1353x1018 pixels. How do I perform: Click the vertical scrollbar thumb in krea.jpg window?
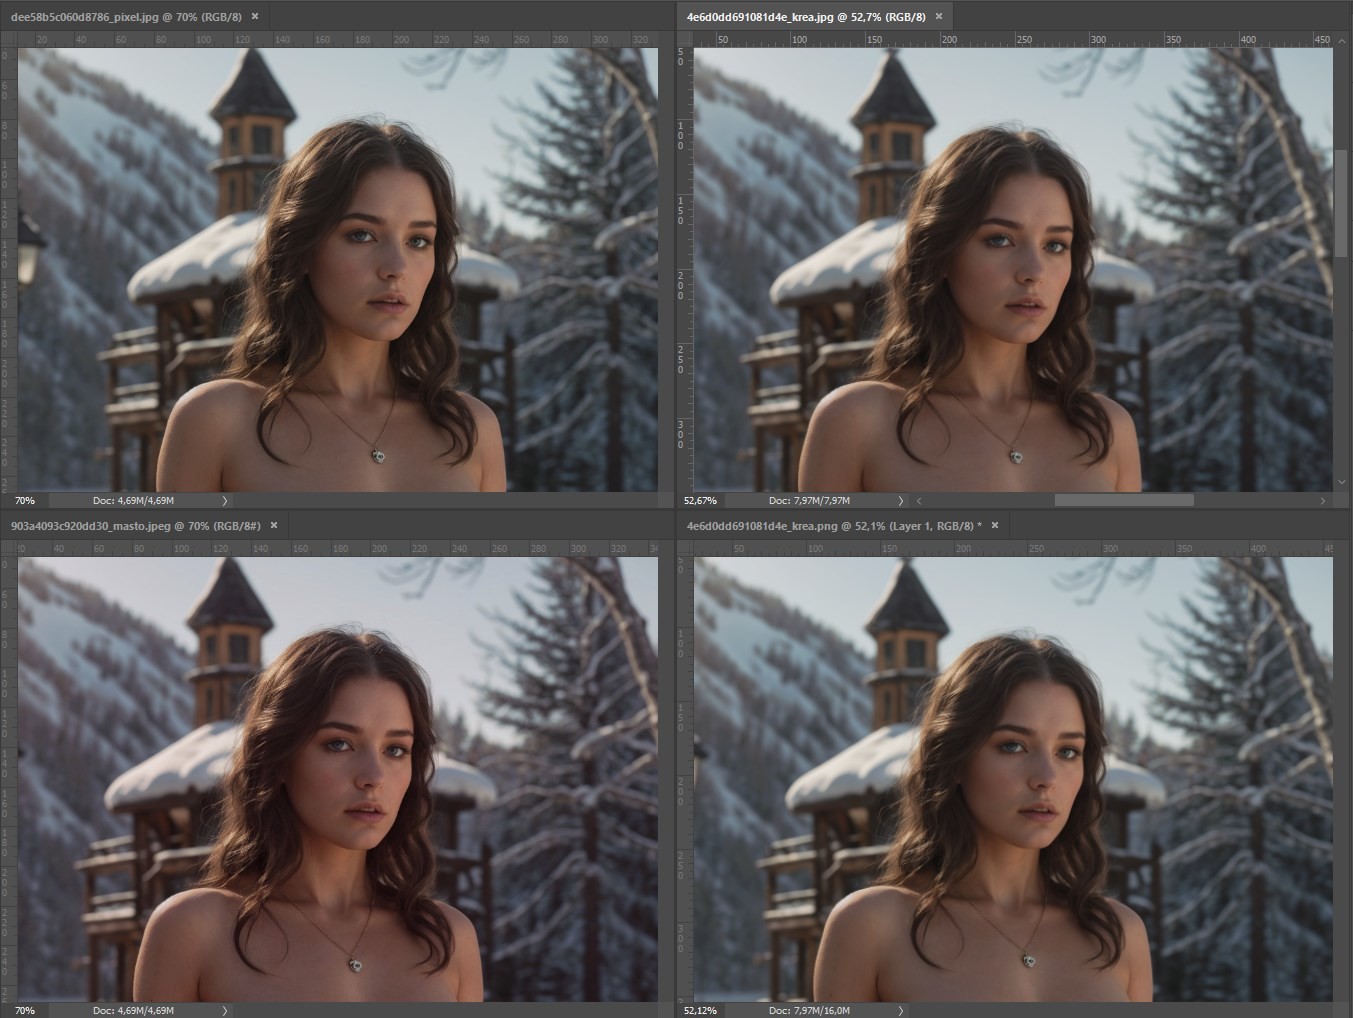(x=1341, y=205)
